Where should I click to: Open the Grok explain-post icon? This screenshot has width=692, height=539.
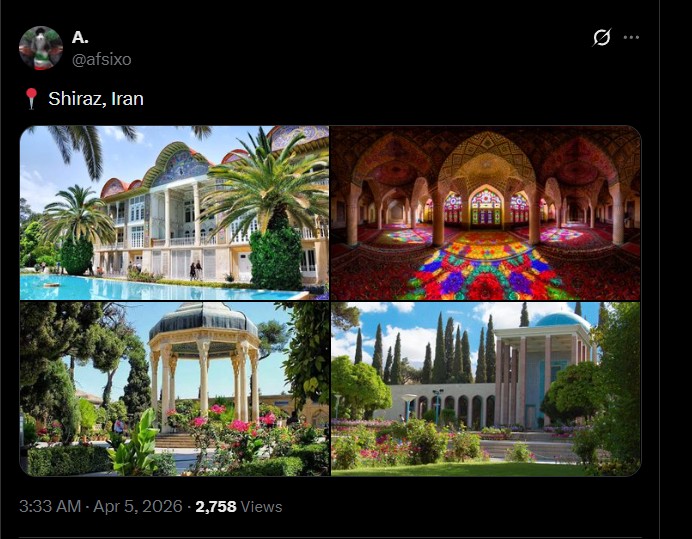tap(602, 37)
